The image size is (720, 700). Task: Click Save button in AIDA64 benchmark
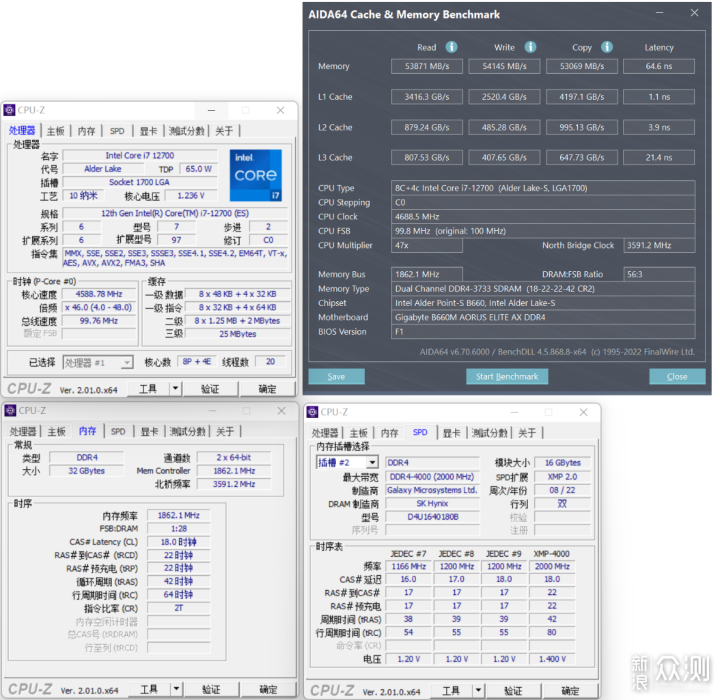336,376
